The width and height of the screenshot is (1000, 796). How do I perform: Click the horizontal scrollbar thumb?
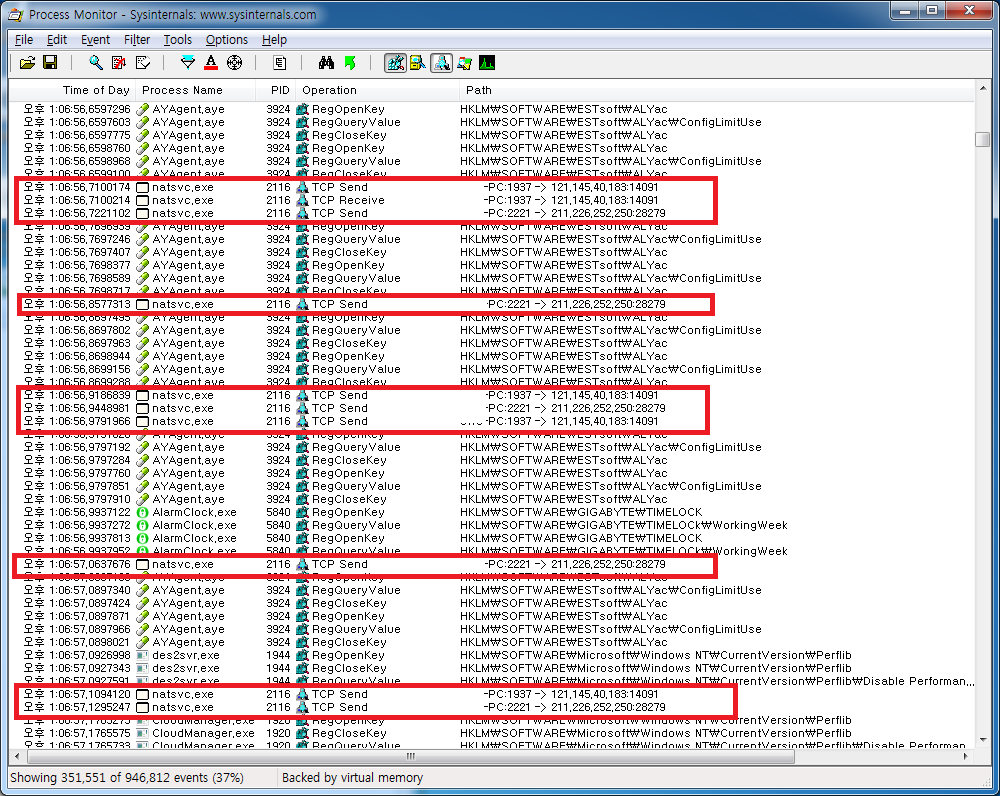(x=411, y=756)
